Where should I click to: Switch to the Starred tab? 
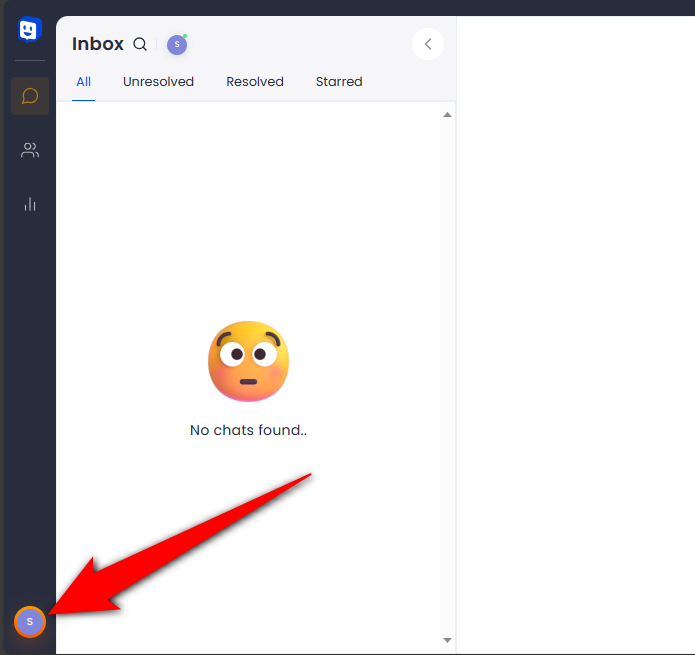339,82
